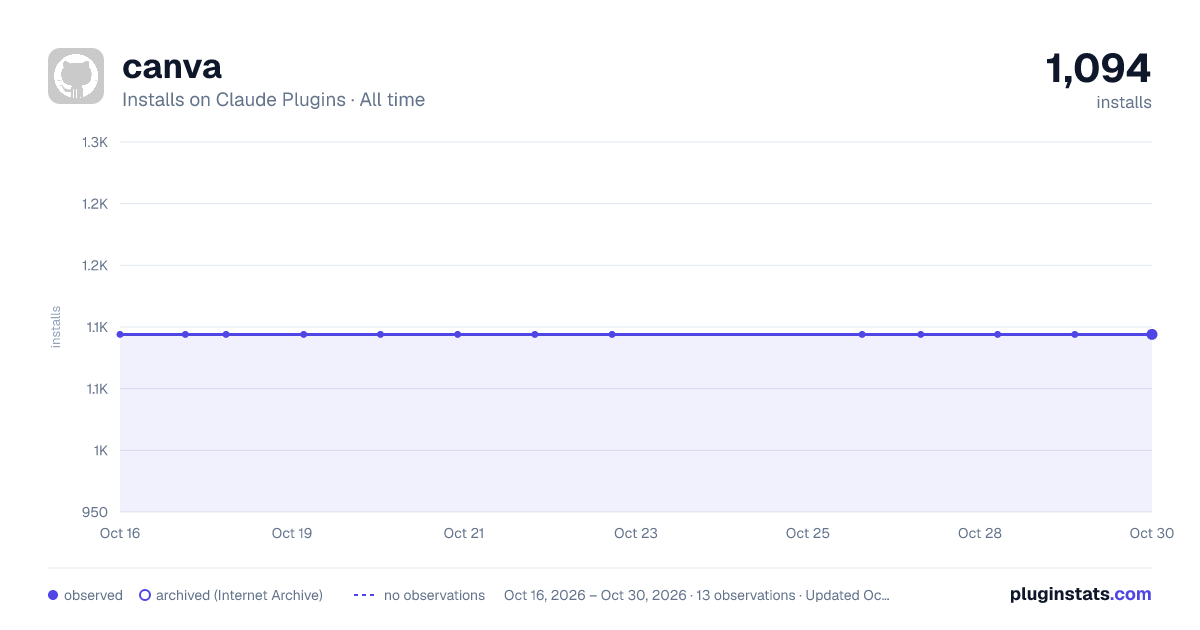Viewport: 1200px width, 630px height.
Task: Click the Oct 25 x-axis label
Action: click(x=808, y=533)
